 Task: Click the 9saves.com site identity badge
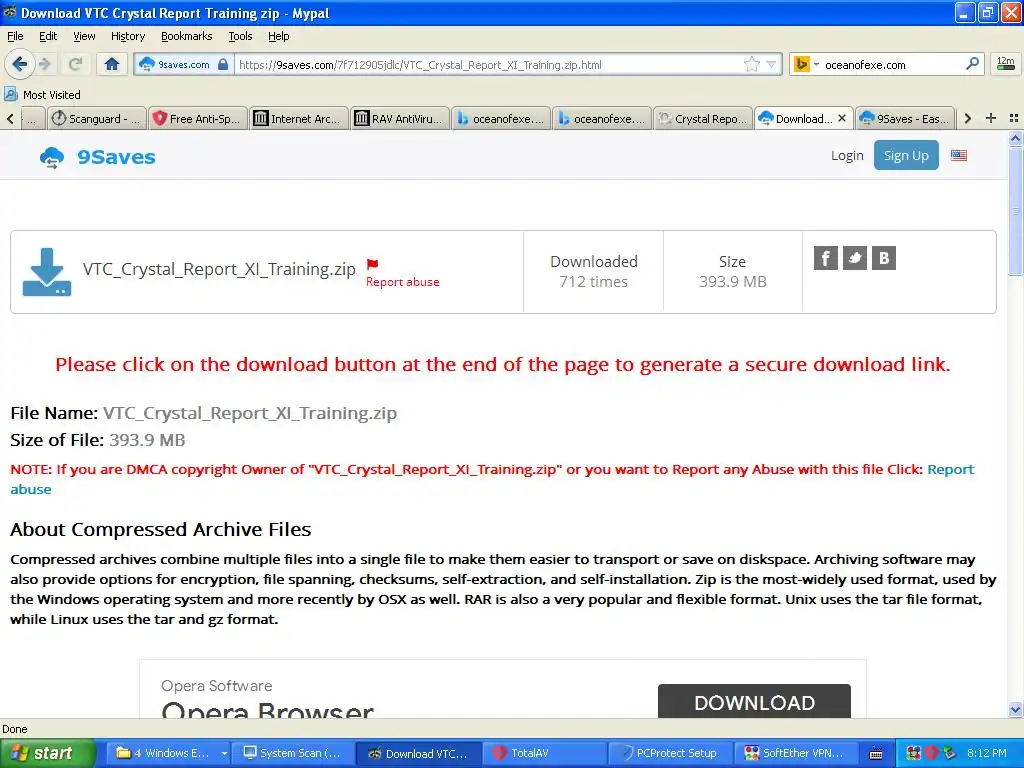(x=184, y=65)
